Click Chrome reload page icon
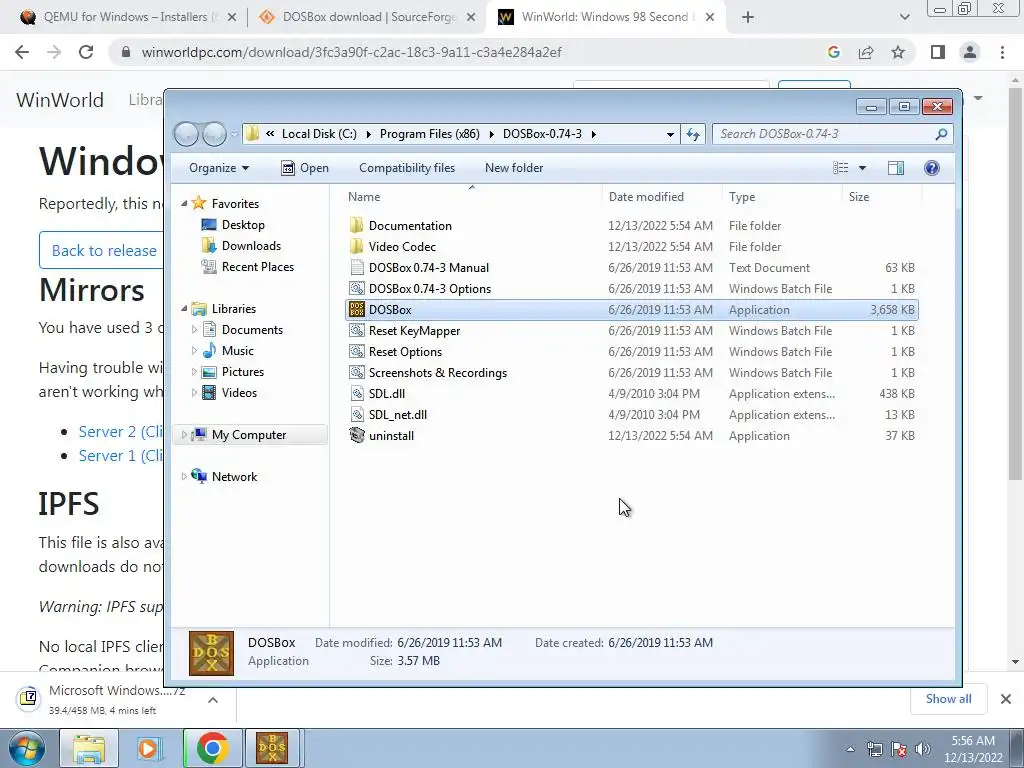Viewport: 1024px width, 768px height. click(86, 52)
